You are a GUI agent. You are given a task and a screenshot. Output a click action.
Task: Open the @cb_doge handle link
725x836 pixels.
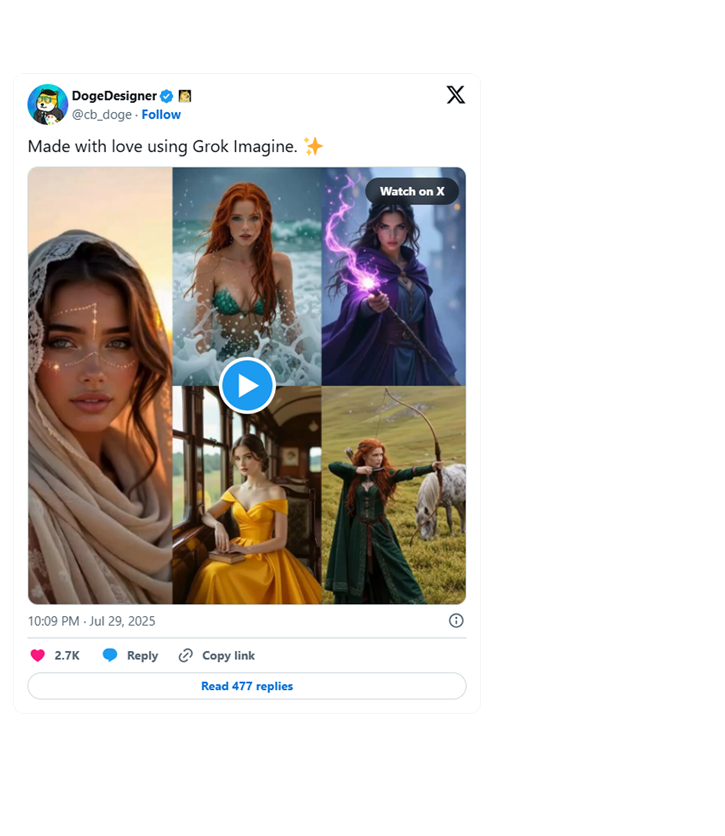tap(101, 115)
